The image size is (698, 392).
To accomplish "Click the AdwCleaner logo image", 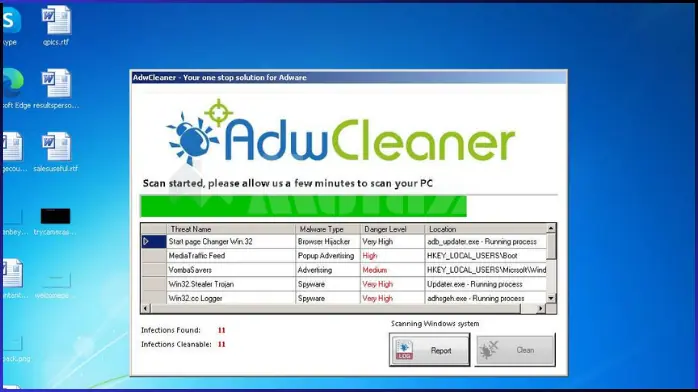I will 341,132.
